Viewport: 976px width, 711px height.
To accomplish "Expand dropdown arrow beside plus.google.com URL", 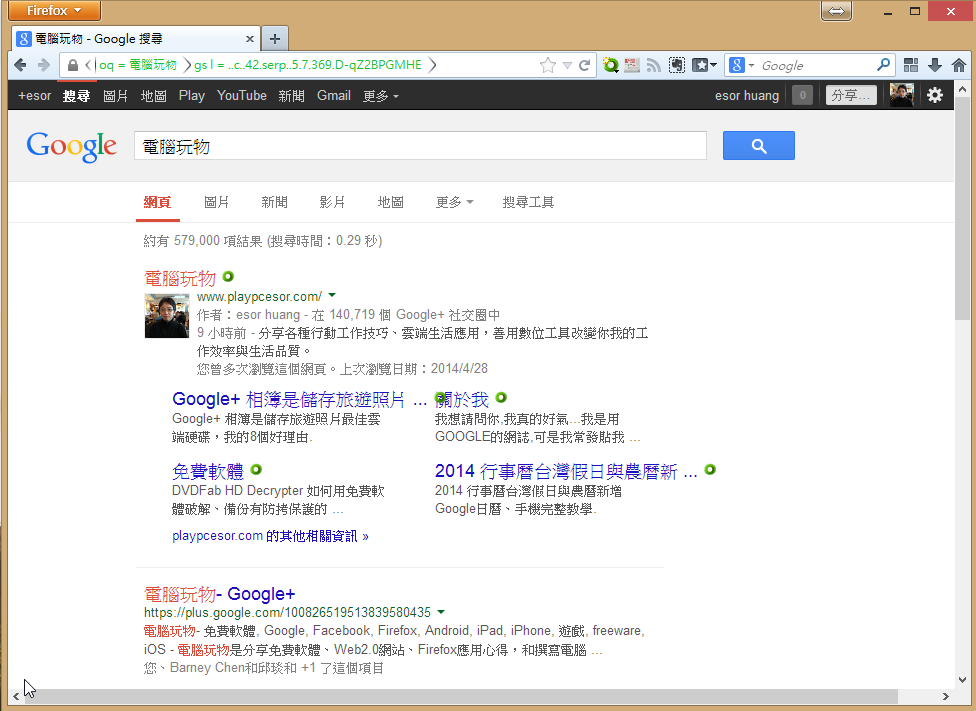I will (441, 612).
